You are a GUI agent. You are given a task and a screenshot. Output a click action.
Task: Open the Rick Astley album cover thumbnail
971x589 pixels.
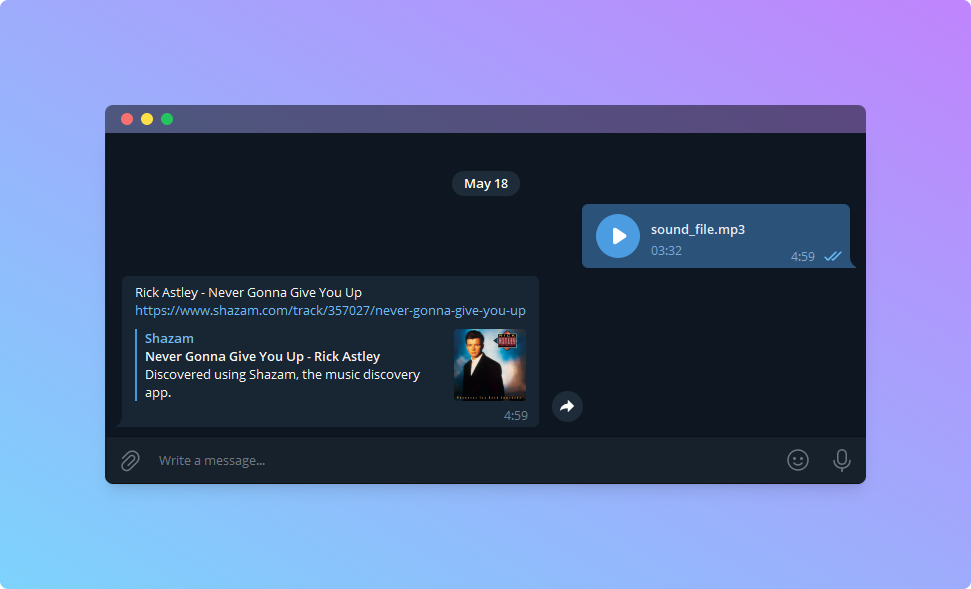pyautogui.click(x=490, y=365)
